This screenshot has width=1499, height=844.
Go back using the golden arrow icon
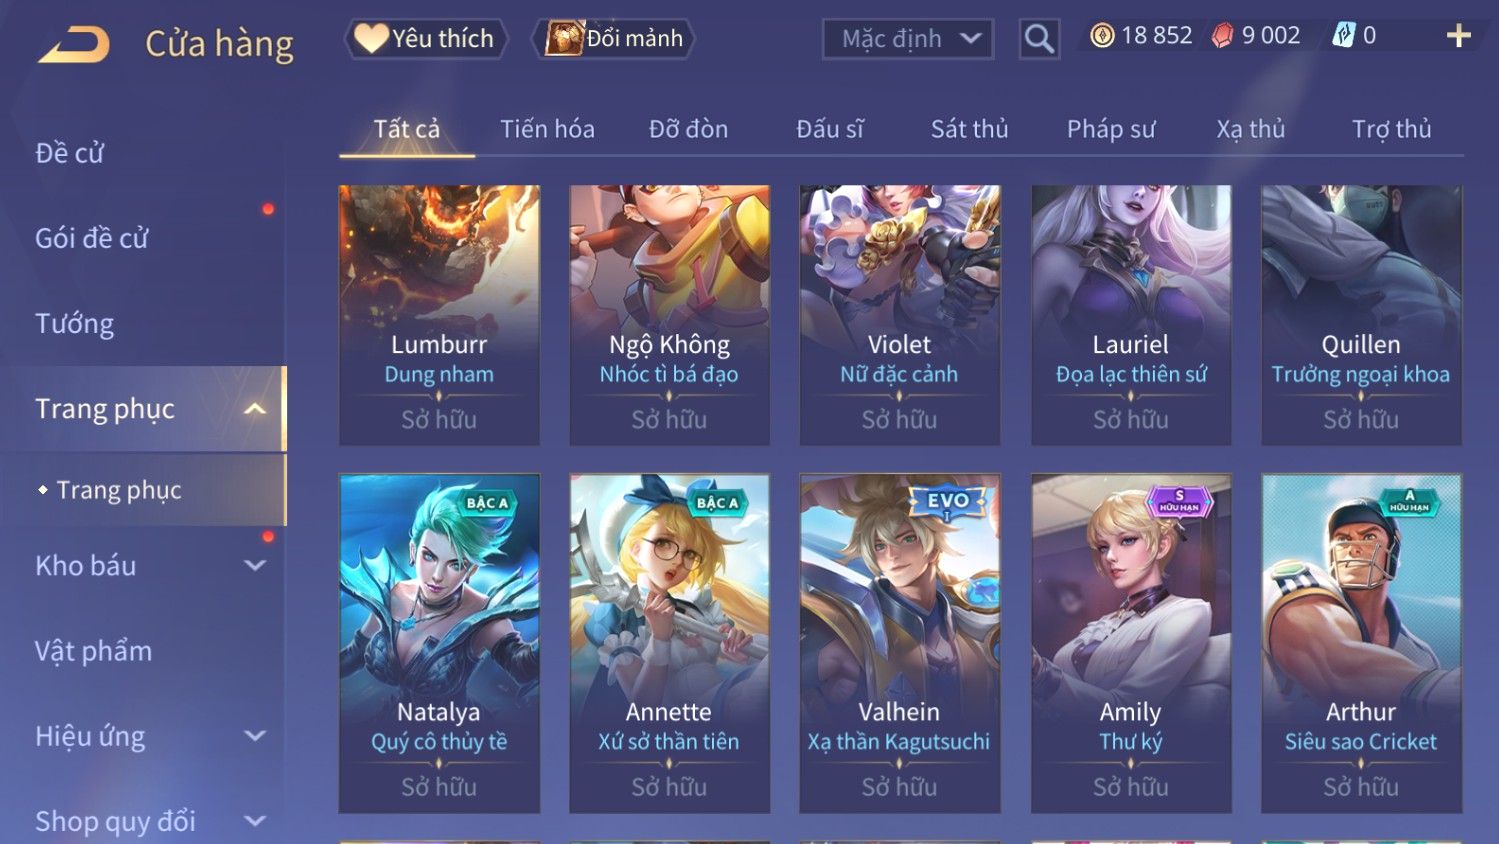point(74,45)
